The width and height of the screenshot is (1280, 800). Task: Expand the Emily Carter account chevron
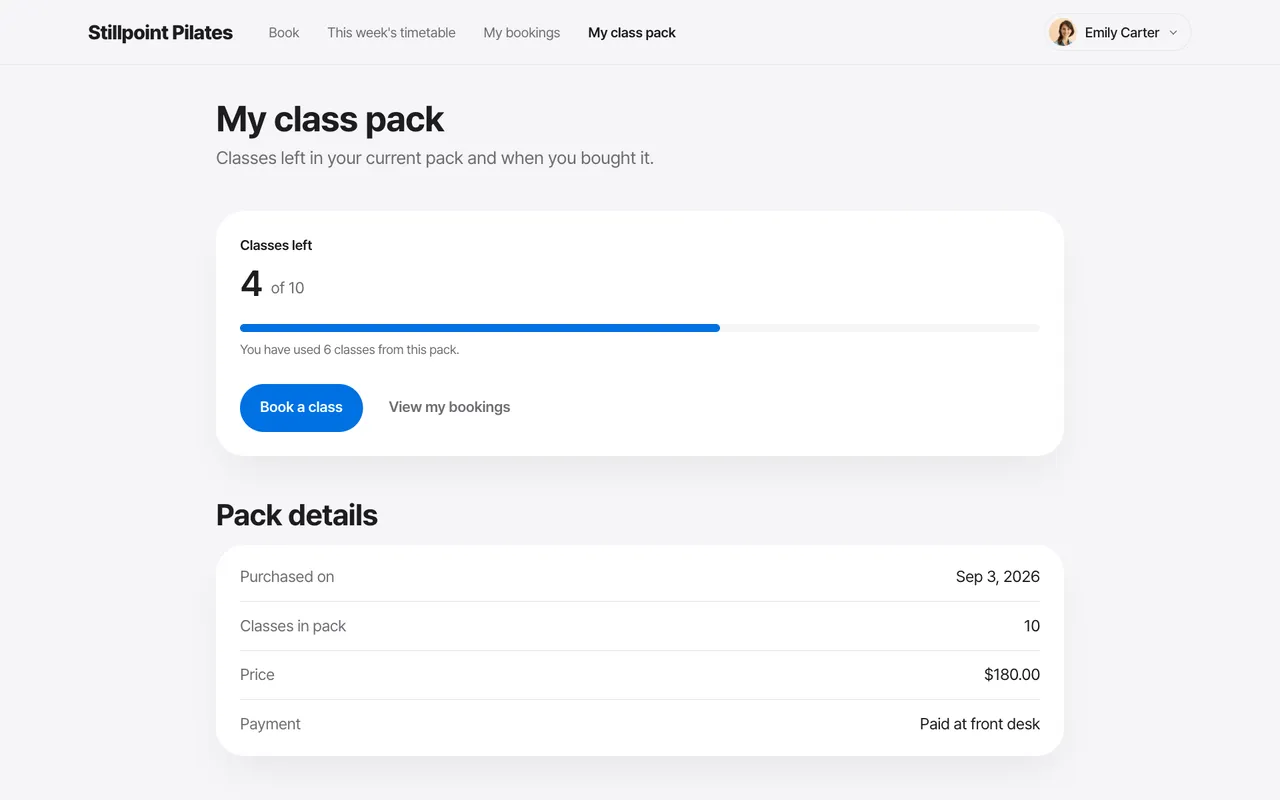point(1173,33)
